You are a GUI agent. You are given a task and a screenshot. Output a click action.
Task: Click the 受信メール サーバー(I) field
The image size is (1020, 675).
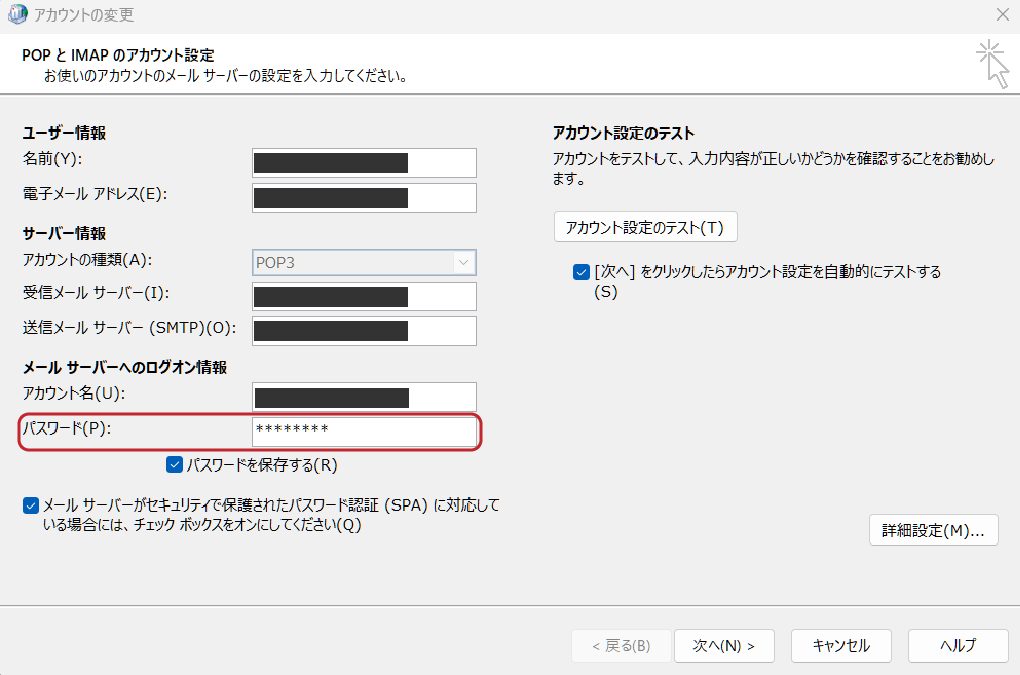[364, 297]
